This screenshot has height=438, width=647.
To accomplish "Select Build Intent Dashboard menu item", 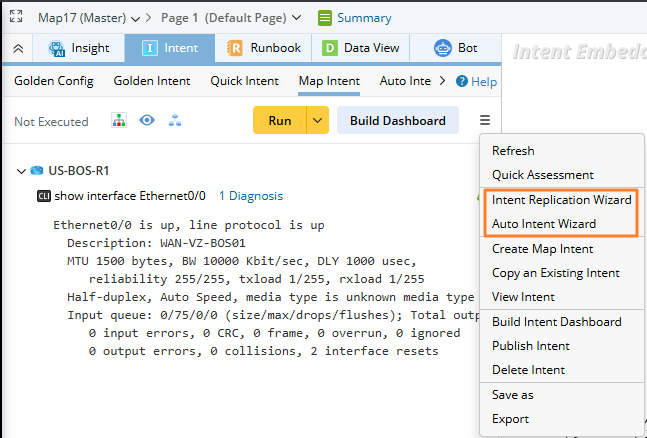I will coord(562,322).
